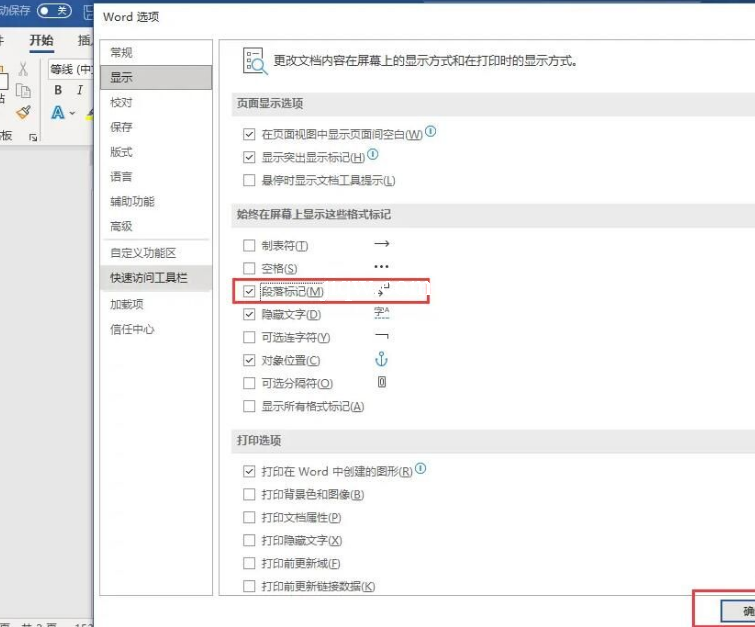755x627 pixels.
Task: Select 常规 category in Word options
Action: pyautogui.click(x=156, y=52)
